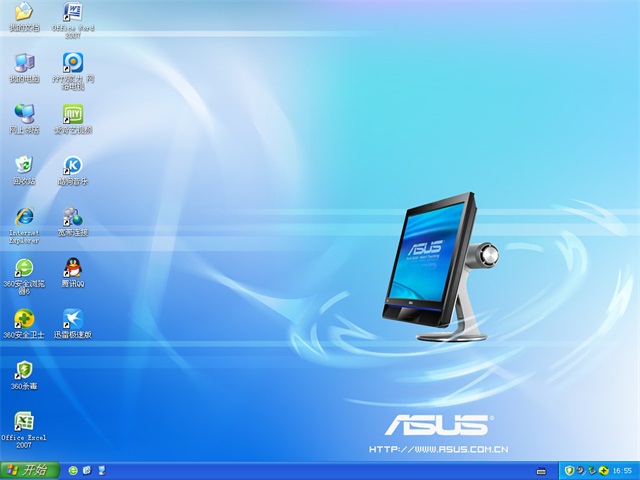Viewport: 640px width, 480px height.
Task: Launch Tencent QQ from the desktop
Action: pos(72,267)
